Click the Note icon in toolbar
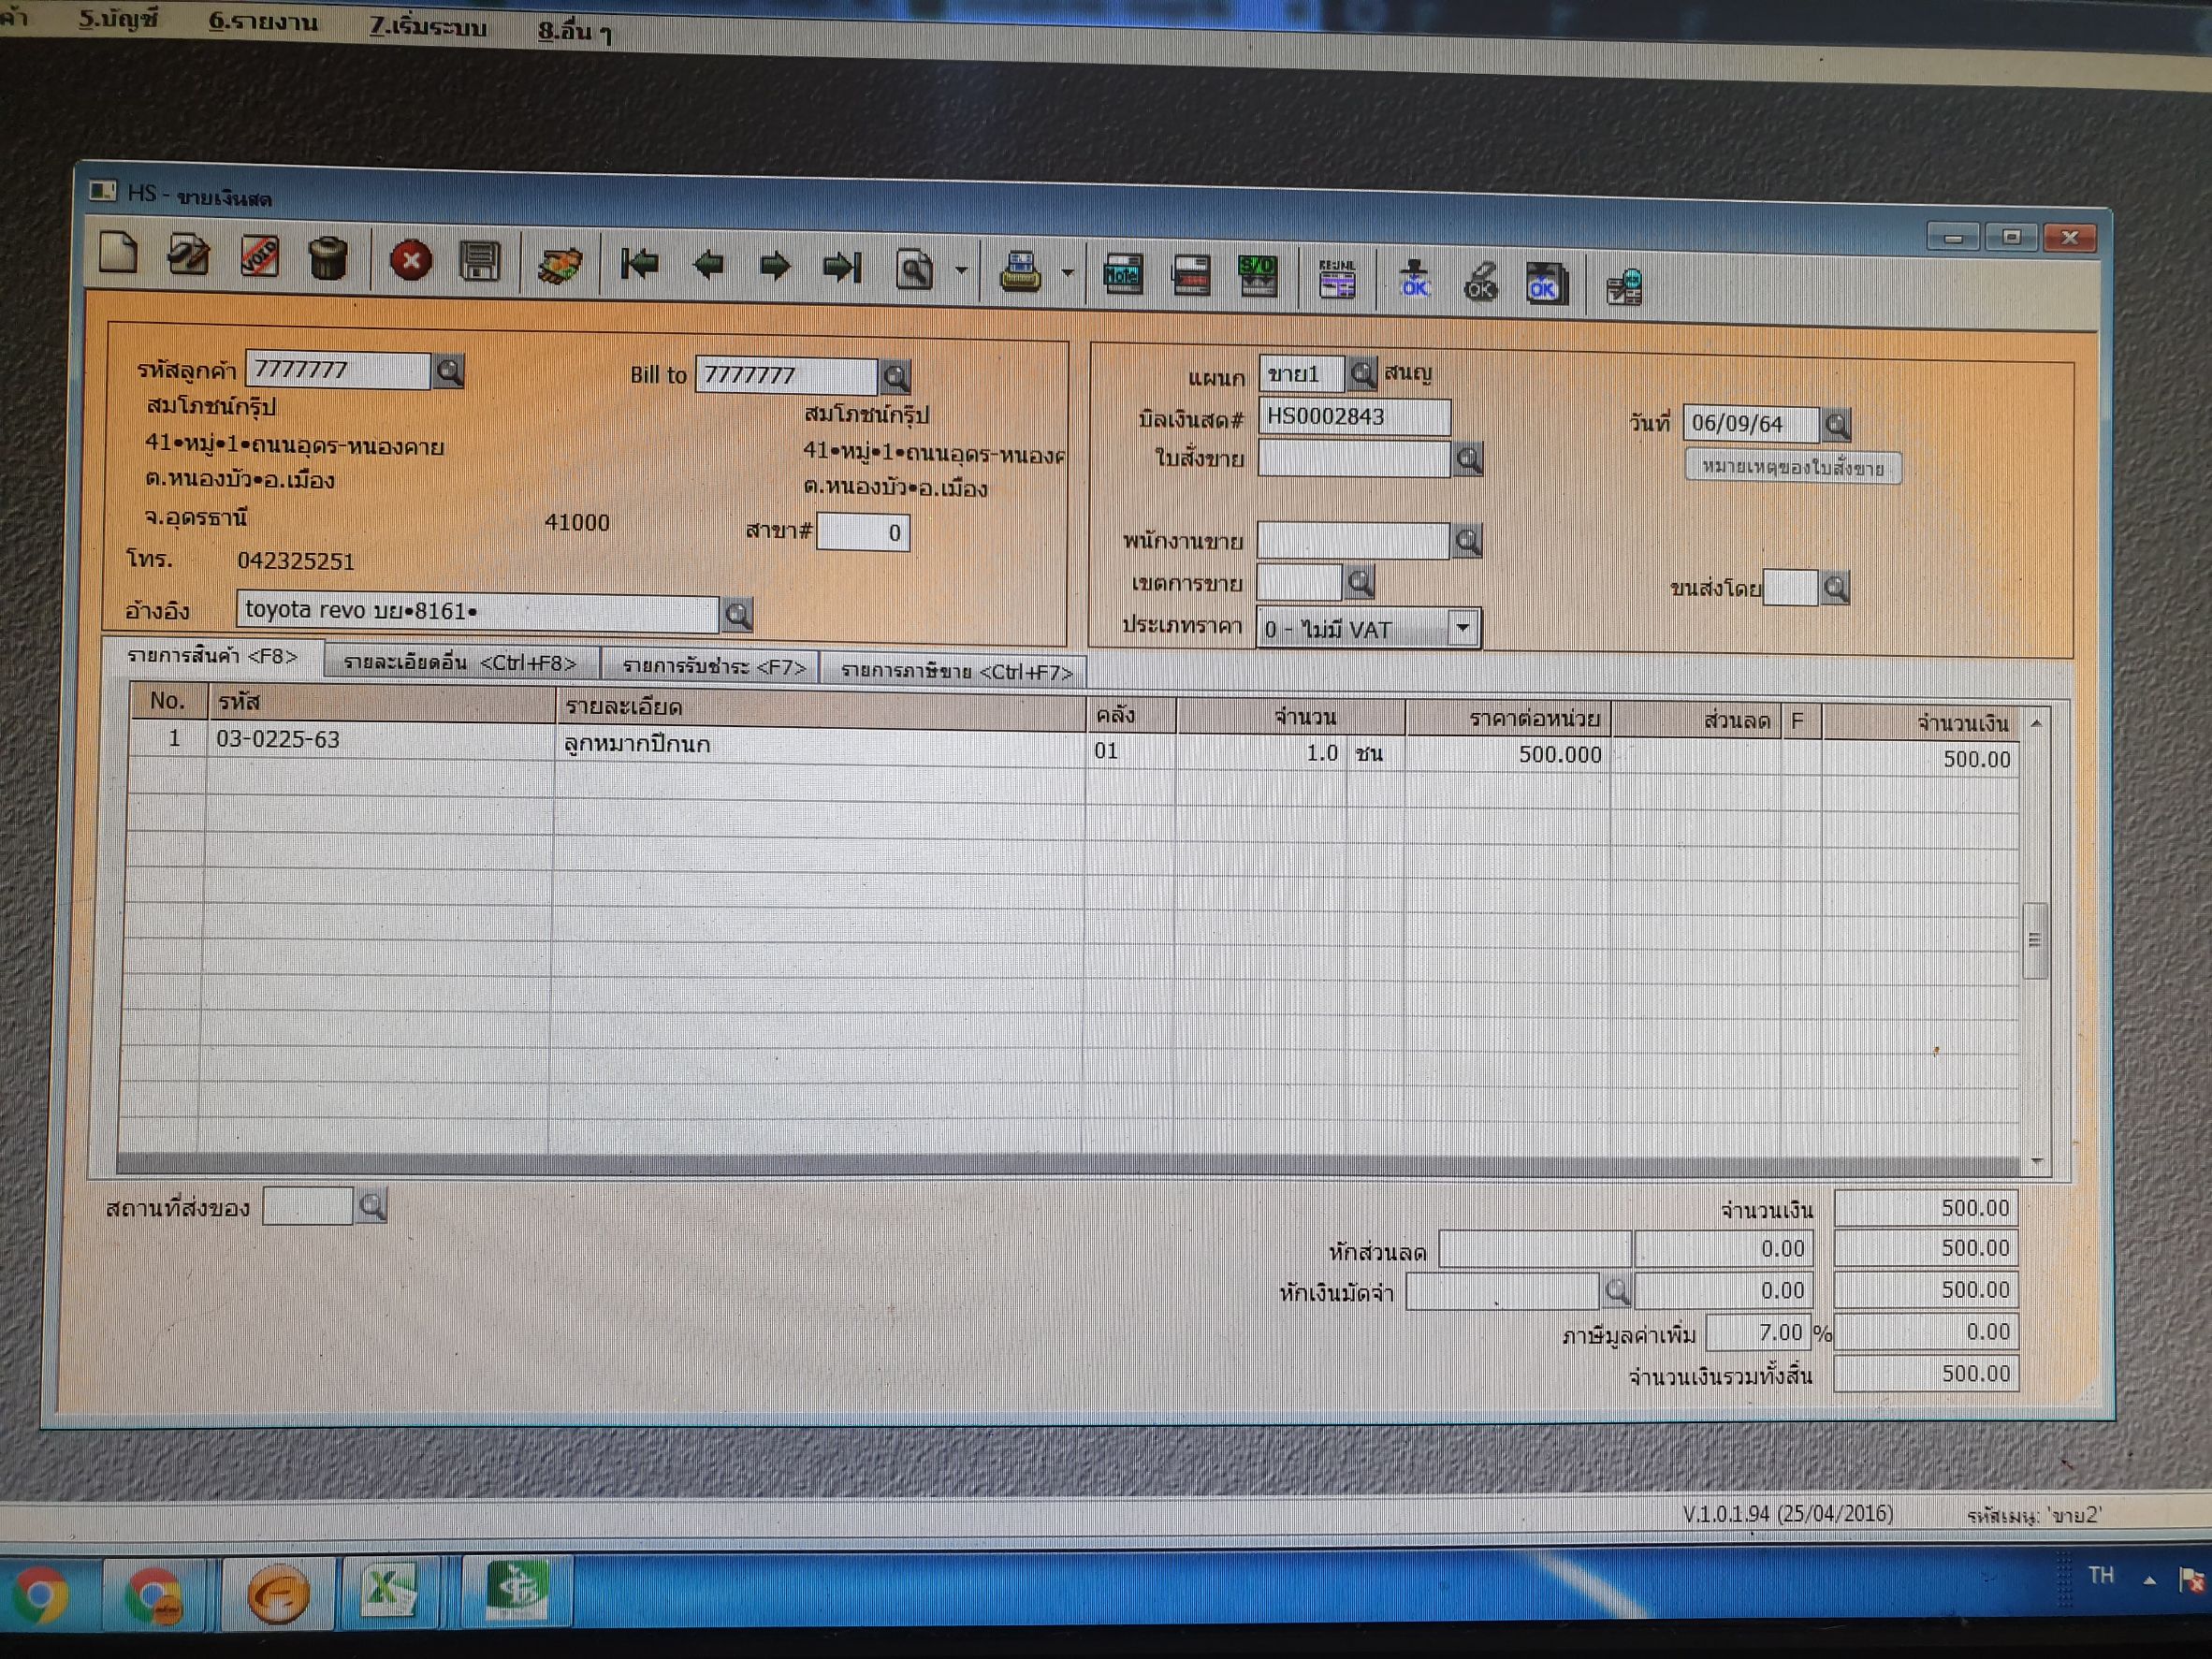This screenshot has height=1659, width=2212. point(1122,274)
